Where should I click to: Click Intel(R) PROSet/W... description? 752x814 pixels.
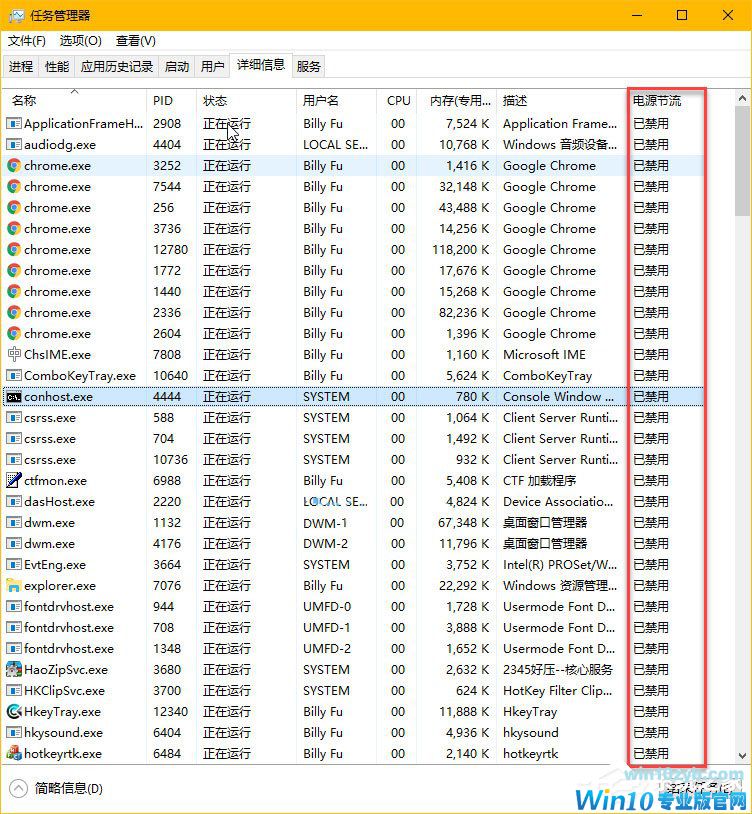[559, 564]
